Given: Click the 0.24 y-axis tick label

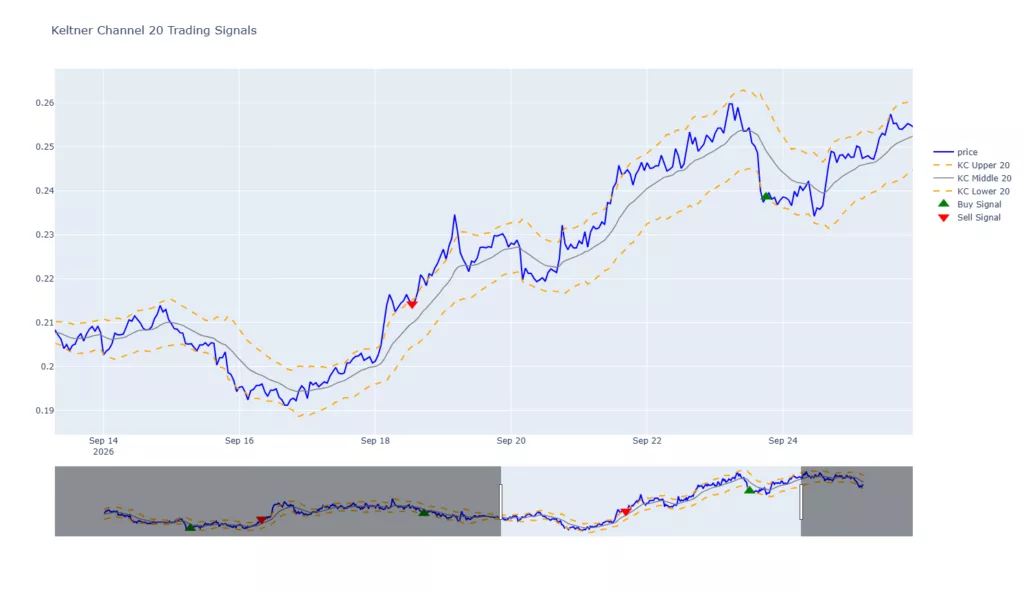Looking at the screenshot, I should [x=45, y=191].
